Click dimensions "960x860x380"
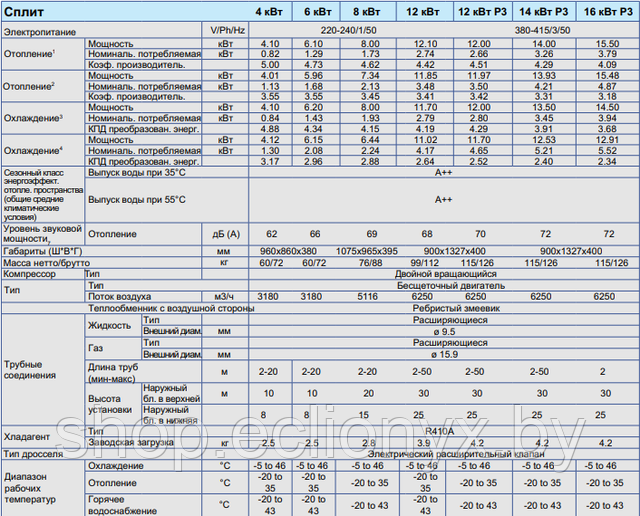Image resolution: width=640 pixels, height=516 pixels. click(x=289, y=251)
